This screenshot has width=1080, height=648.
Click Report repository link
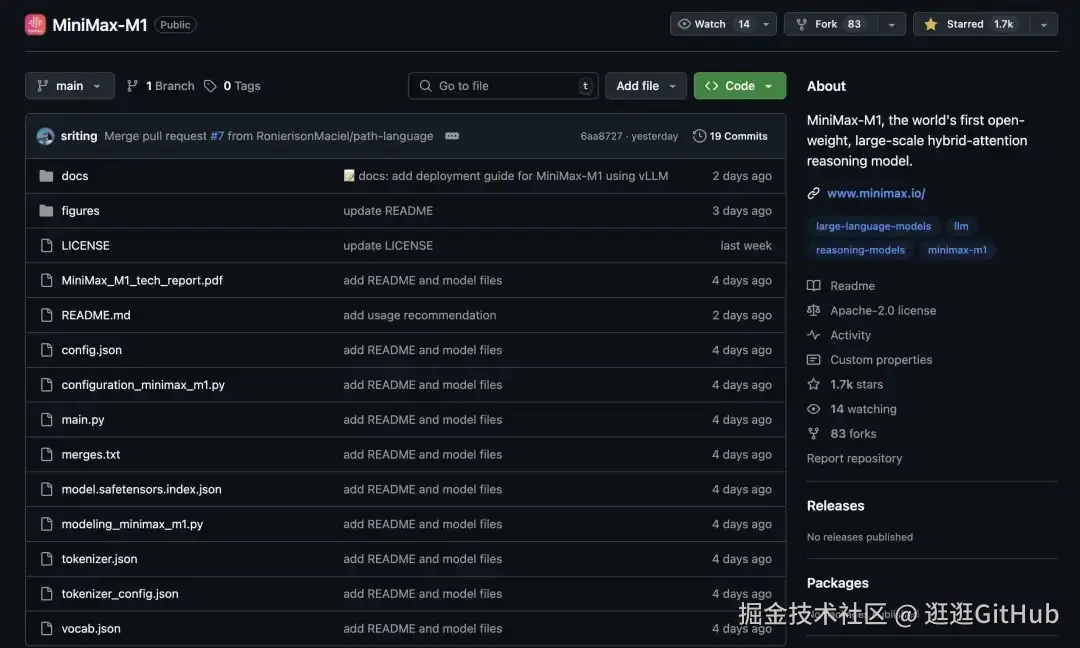coord(854,459)
